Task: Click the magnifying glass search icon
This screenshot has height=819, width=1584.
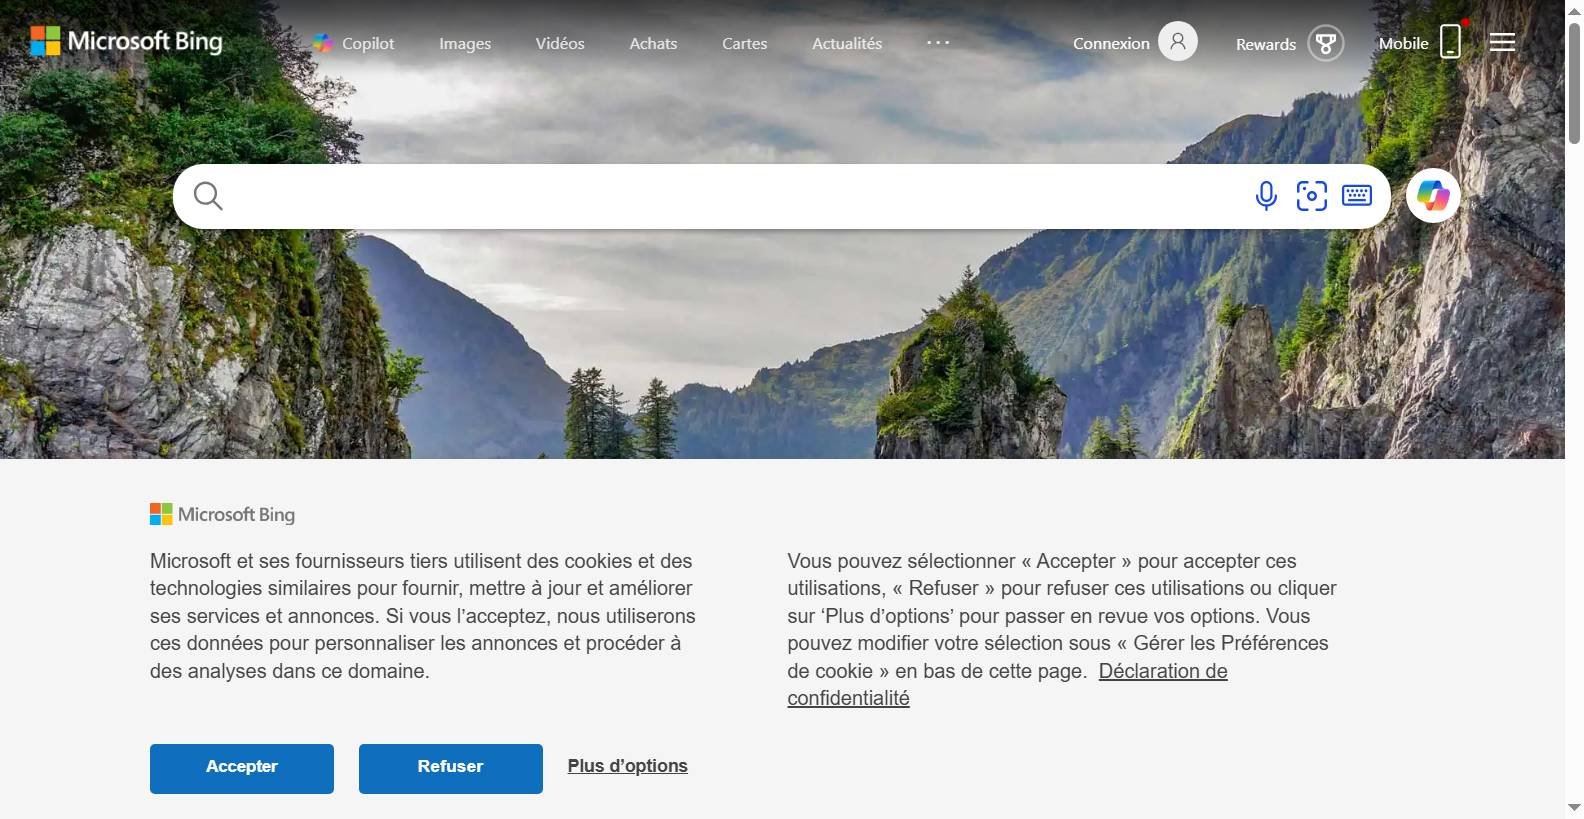Action: [208, 196]
